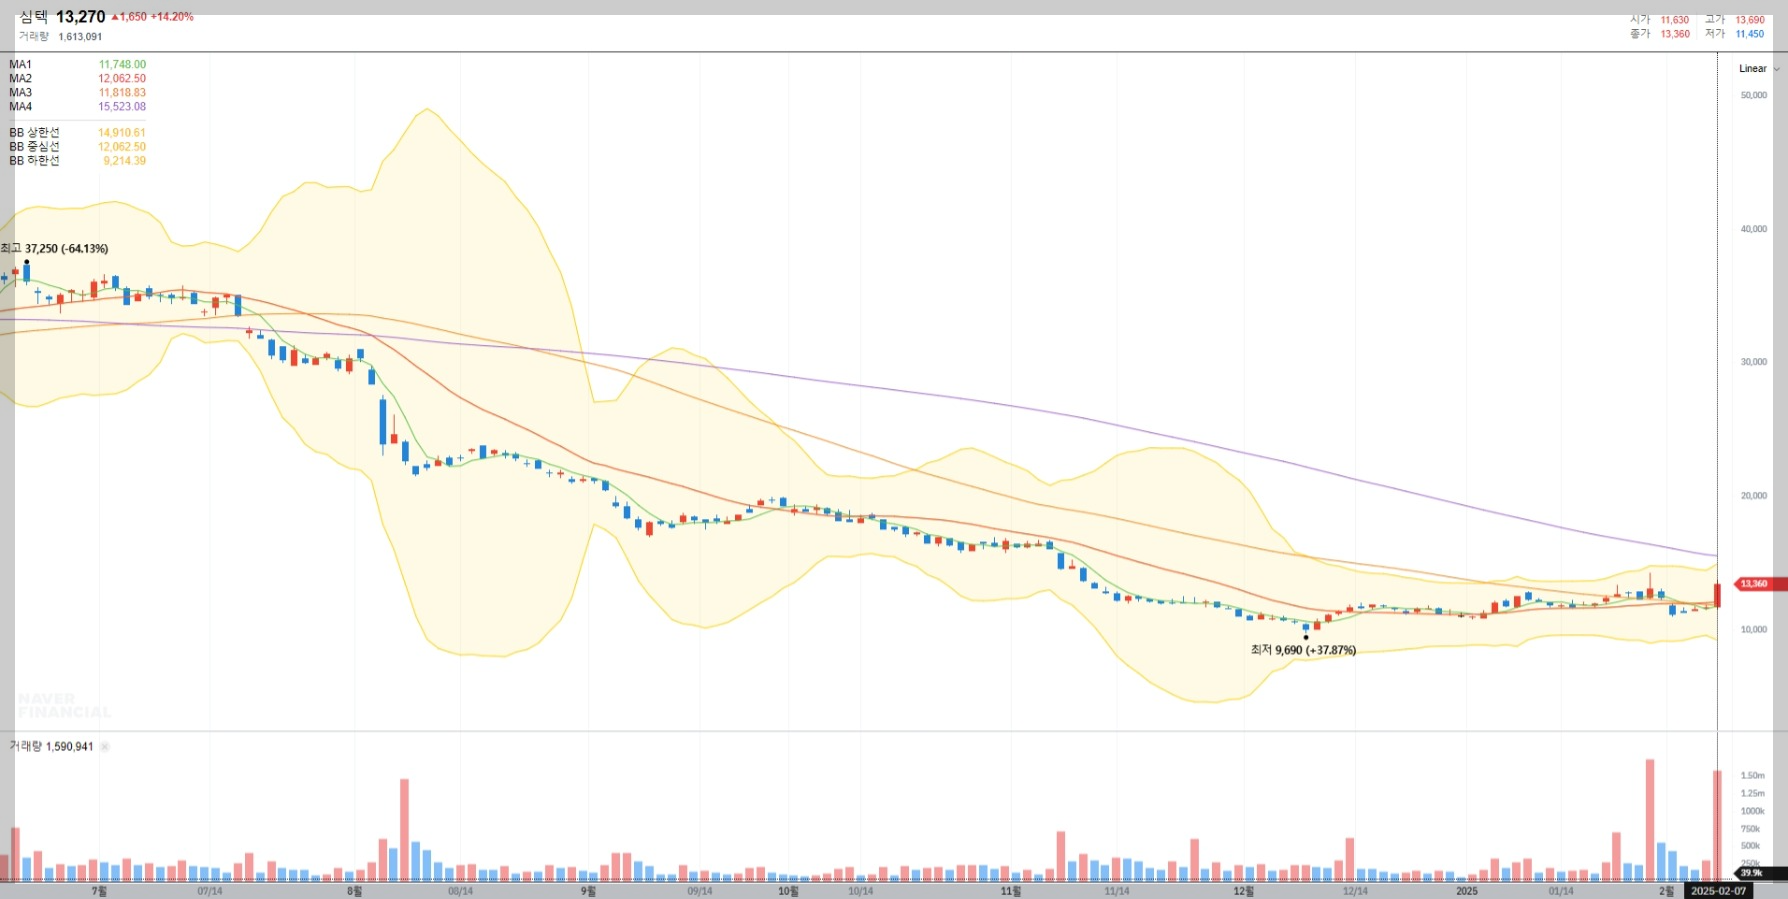Click the 20,000 price axis label

[x=1754, y=496]
